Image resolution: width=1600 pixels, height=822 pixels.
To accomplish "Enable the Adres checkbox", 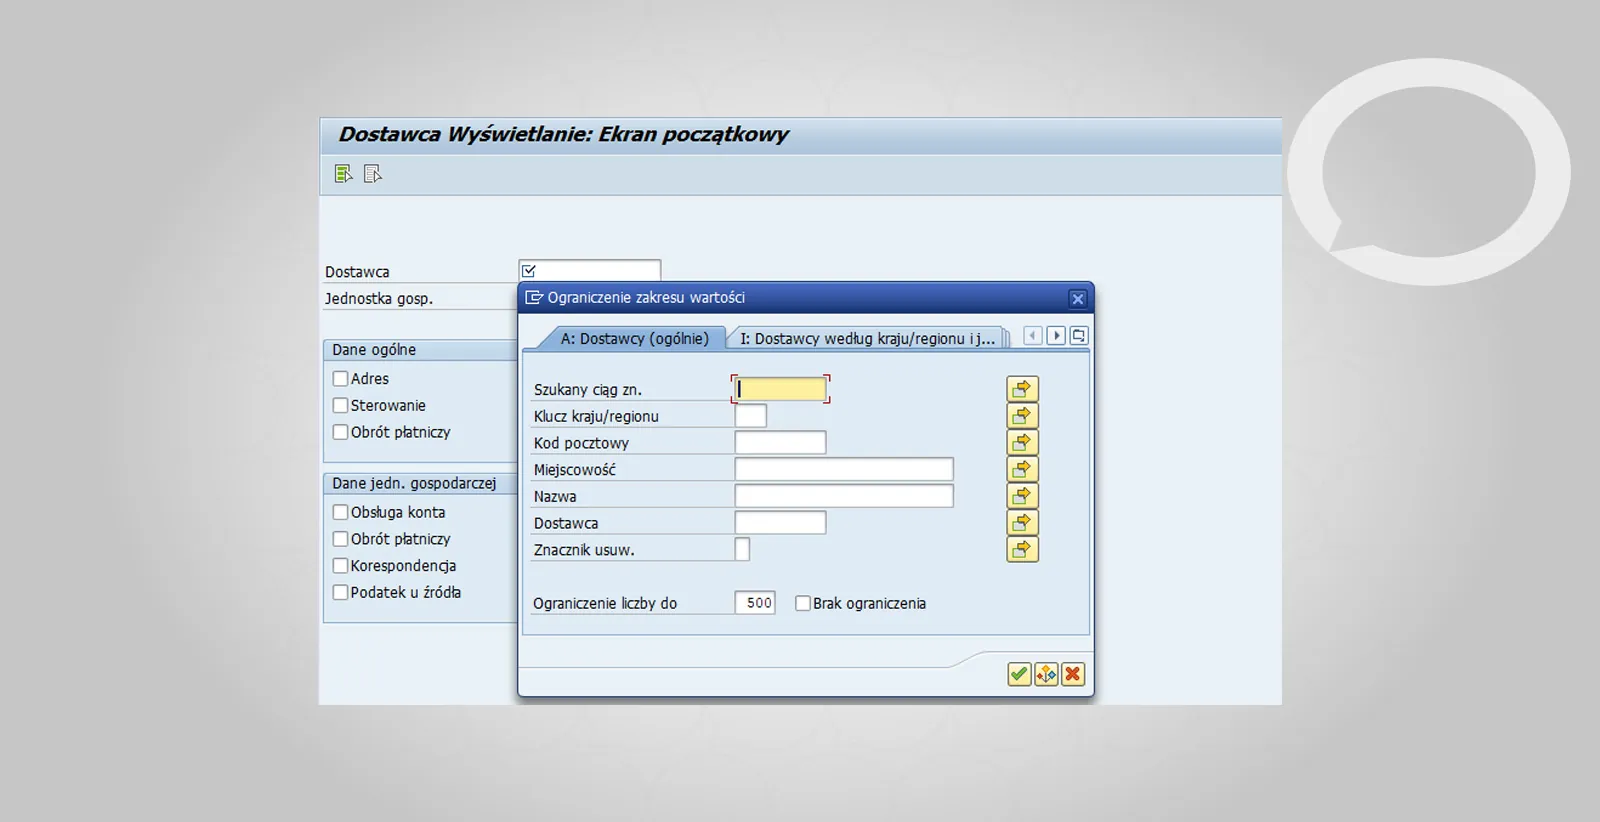I will (340, 379).
